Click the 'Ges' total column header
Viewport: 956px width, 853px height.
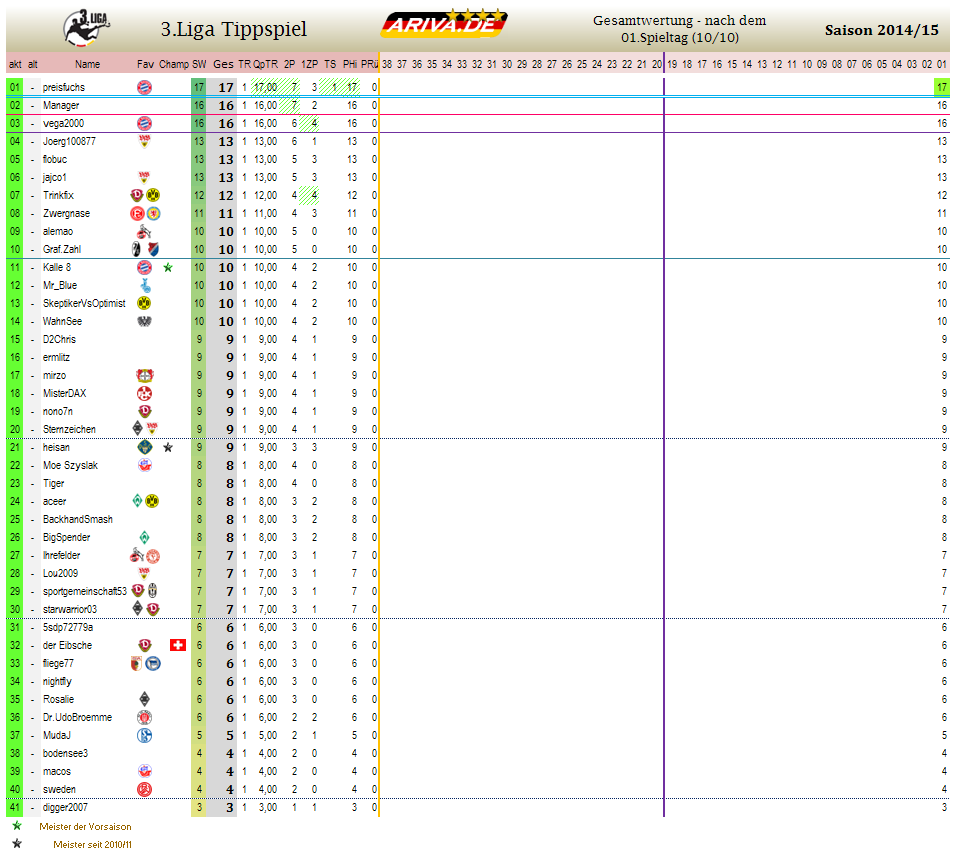point(223,64)
